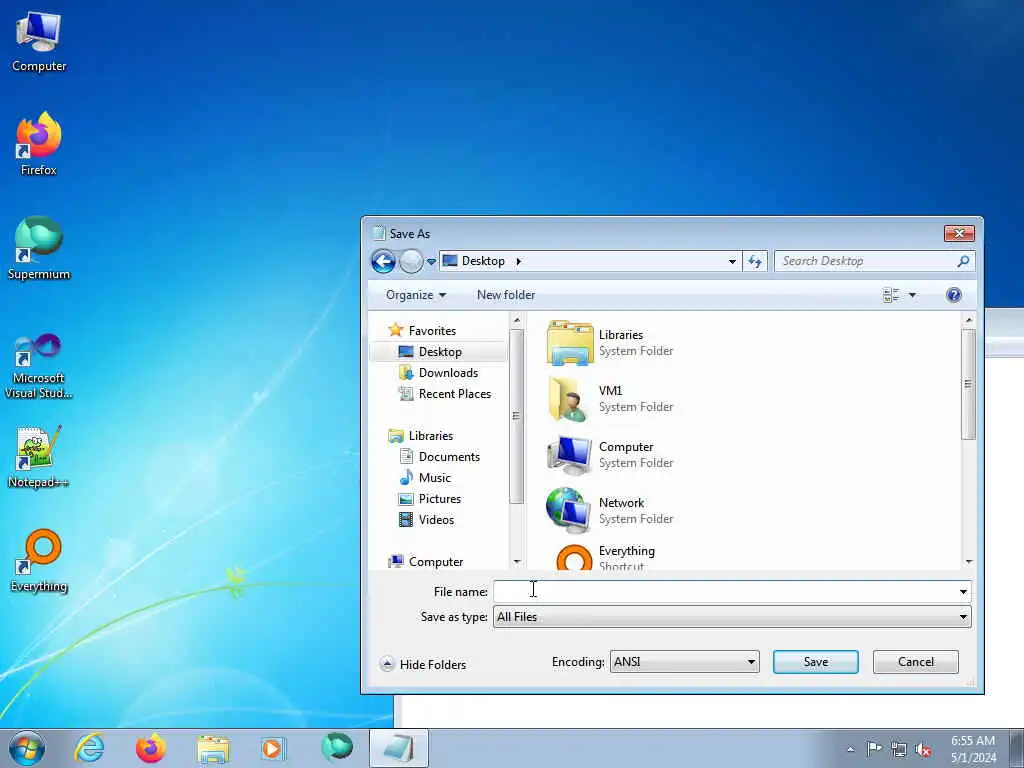Select the Firefox desktop shortcut
Image resolution: width=1024 pixels, height=768 pixels.
click(x=39, y=144)
